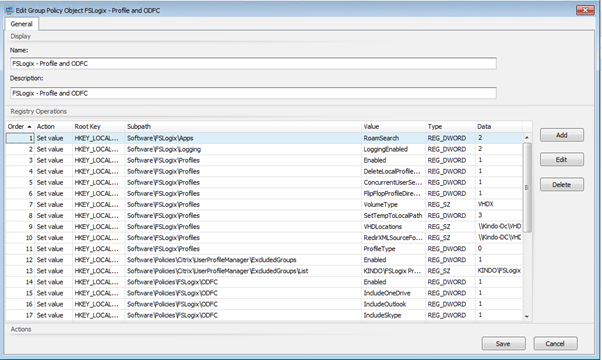This screenshot has width=602, height=360.
Task: Click the scroll up arrow of the registry list
Action: 527,137
